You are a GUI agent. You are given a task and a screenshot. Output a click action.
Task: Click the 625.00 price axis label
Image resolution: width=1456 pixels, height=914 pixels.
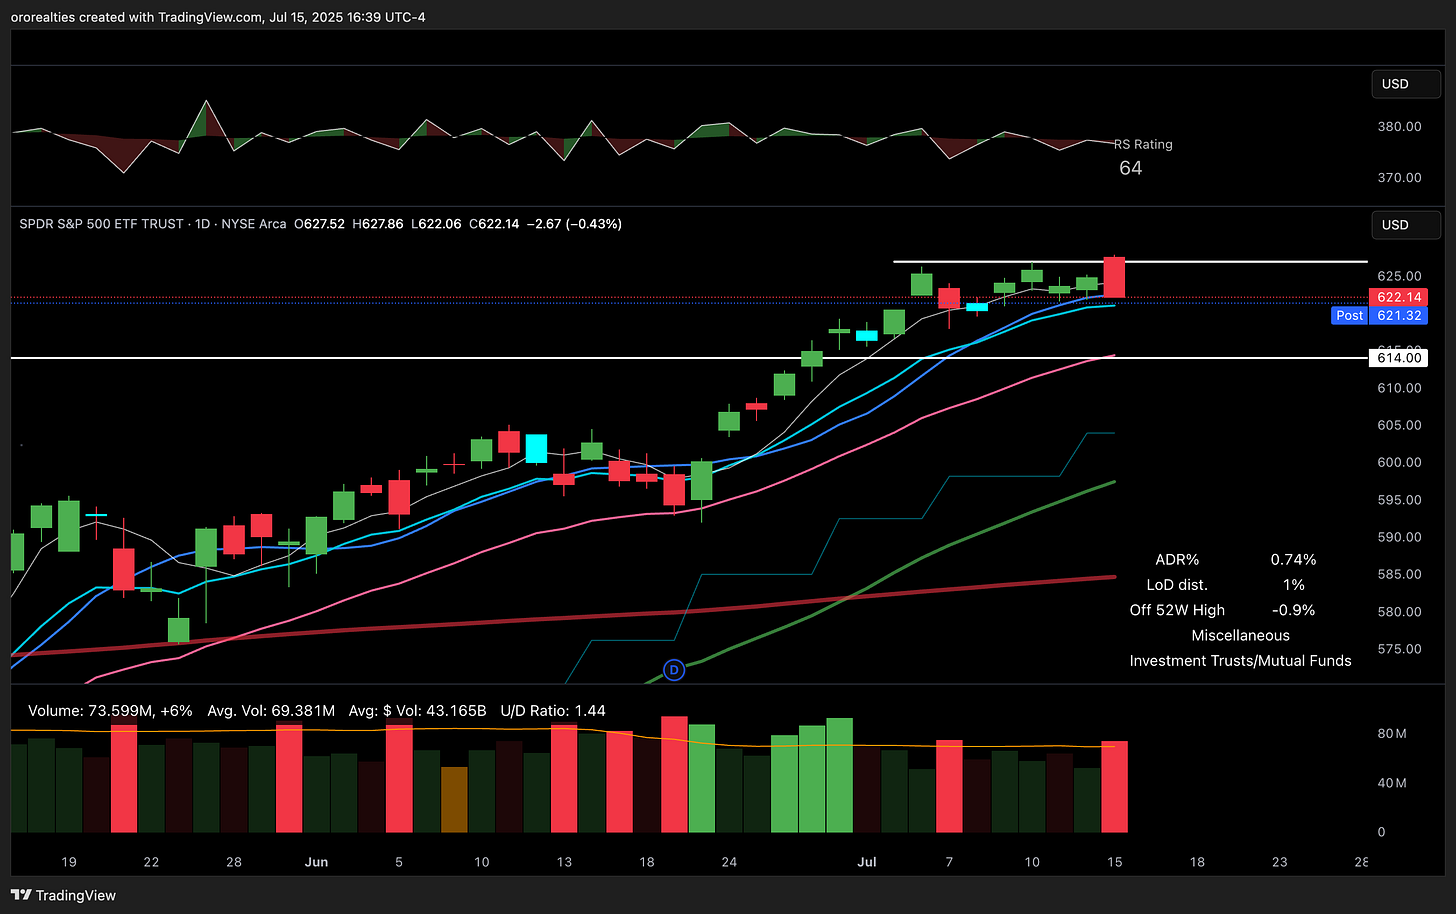[1399, 275]
